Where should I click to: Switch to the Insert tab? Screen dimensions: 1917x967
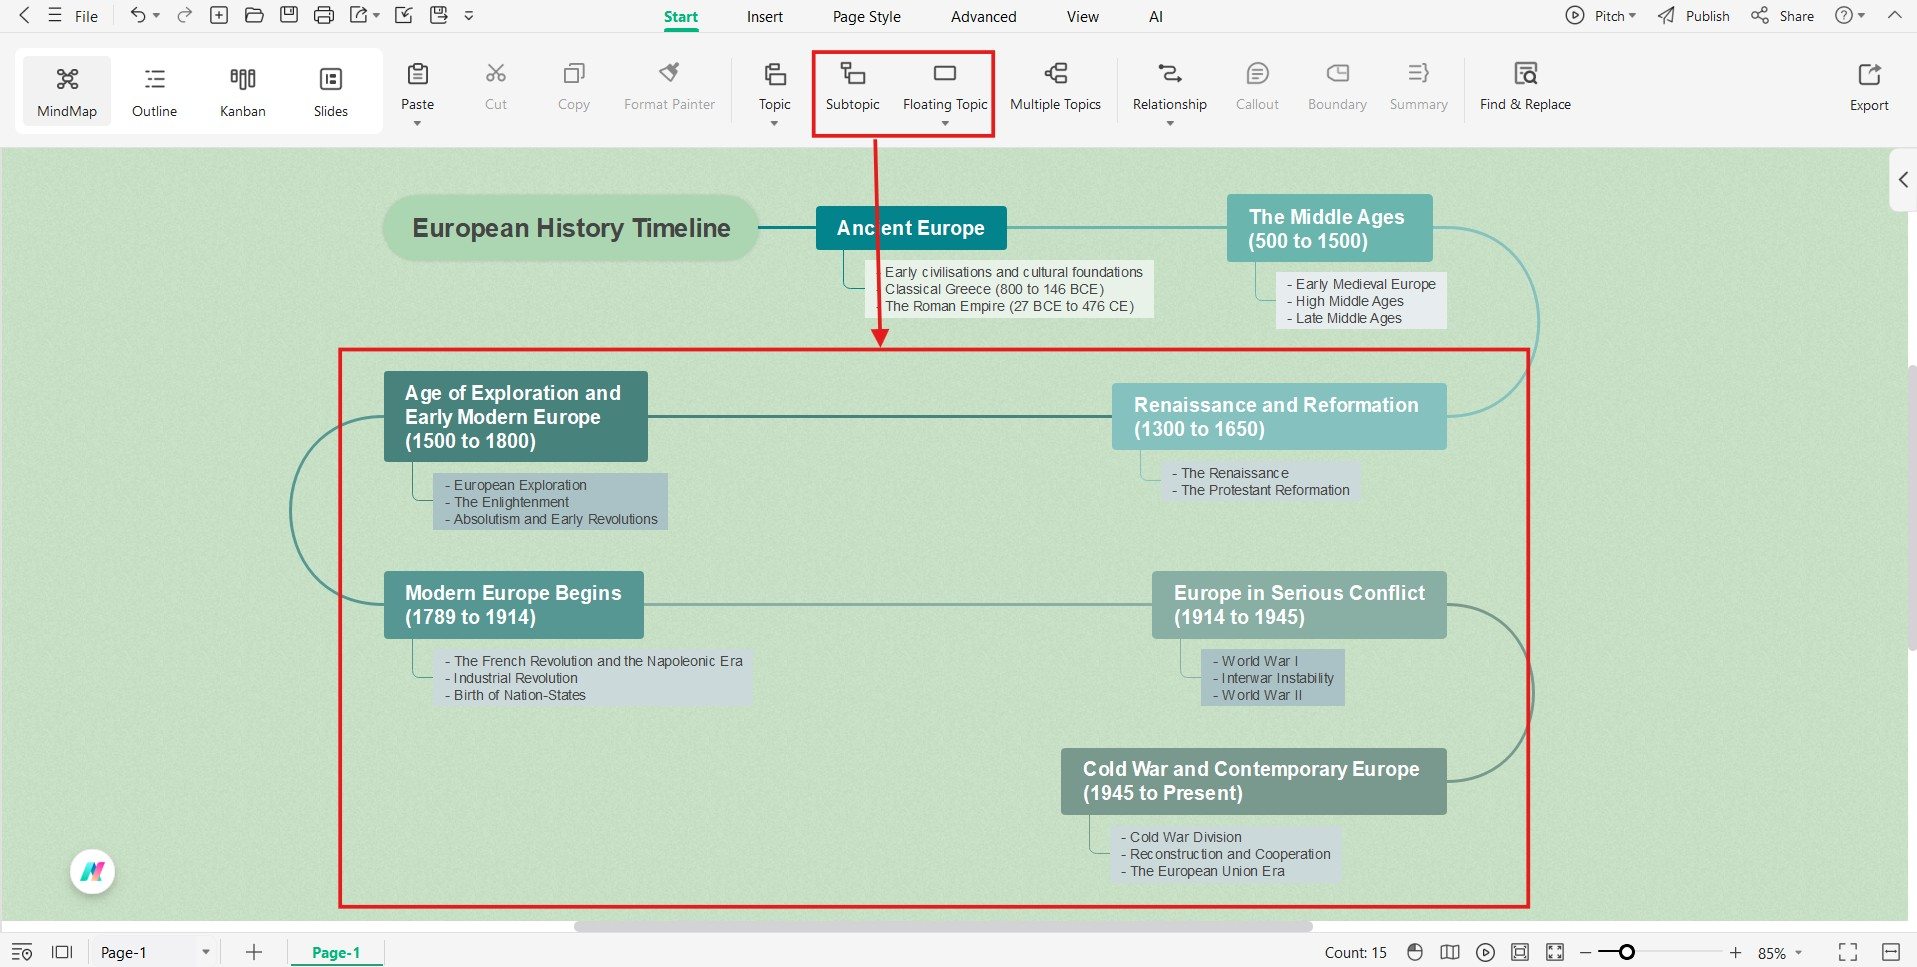pos(764,16)
